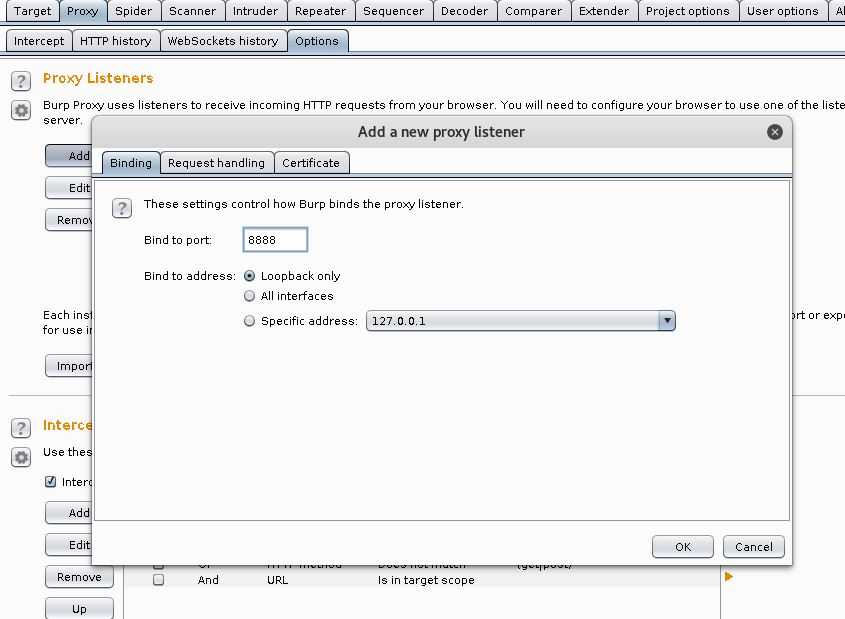Switch to the Proxy tab
845x619 pixels.
tap(82, 11)
